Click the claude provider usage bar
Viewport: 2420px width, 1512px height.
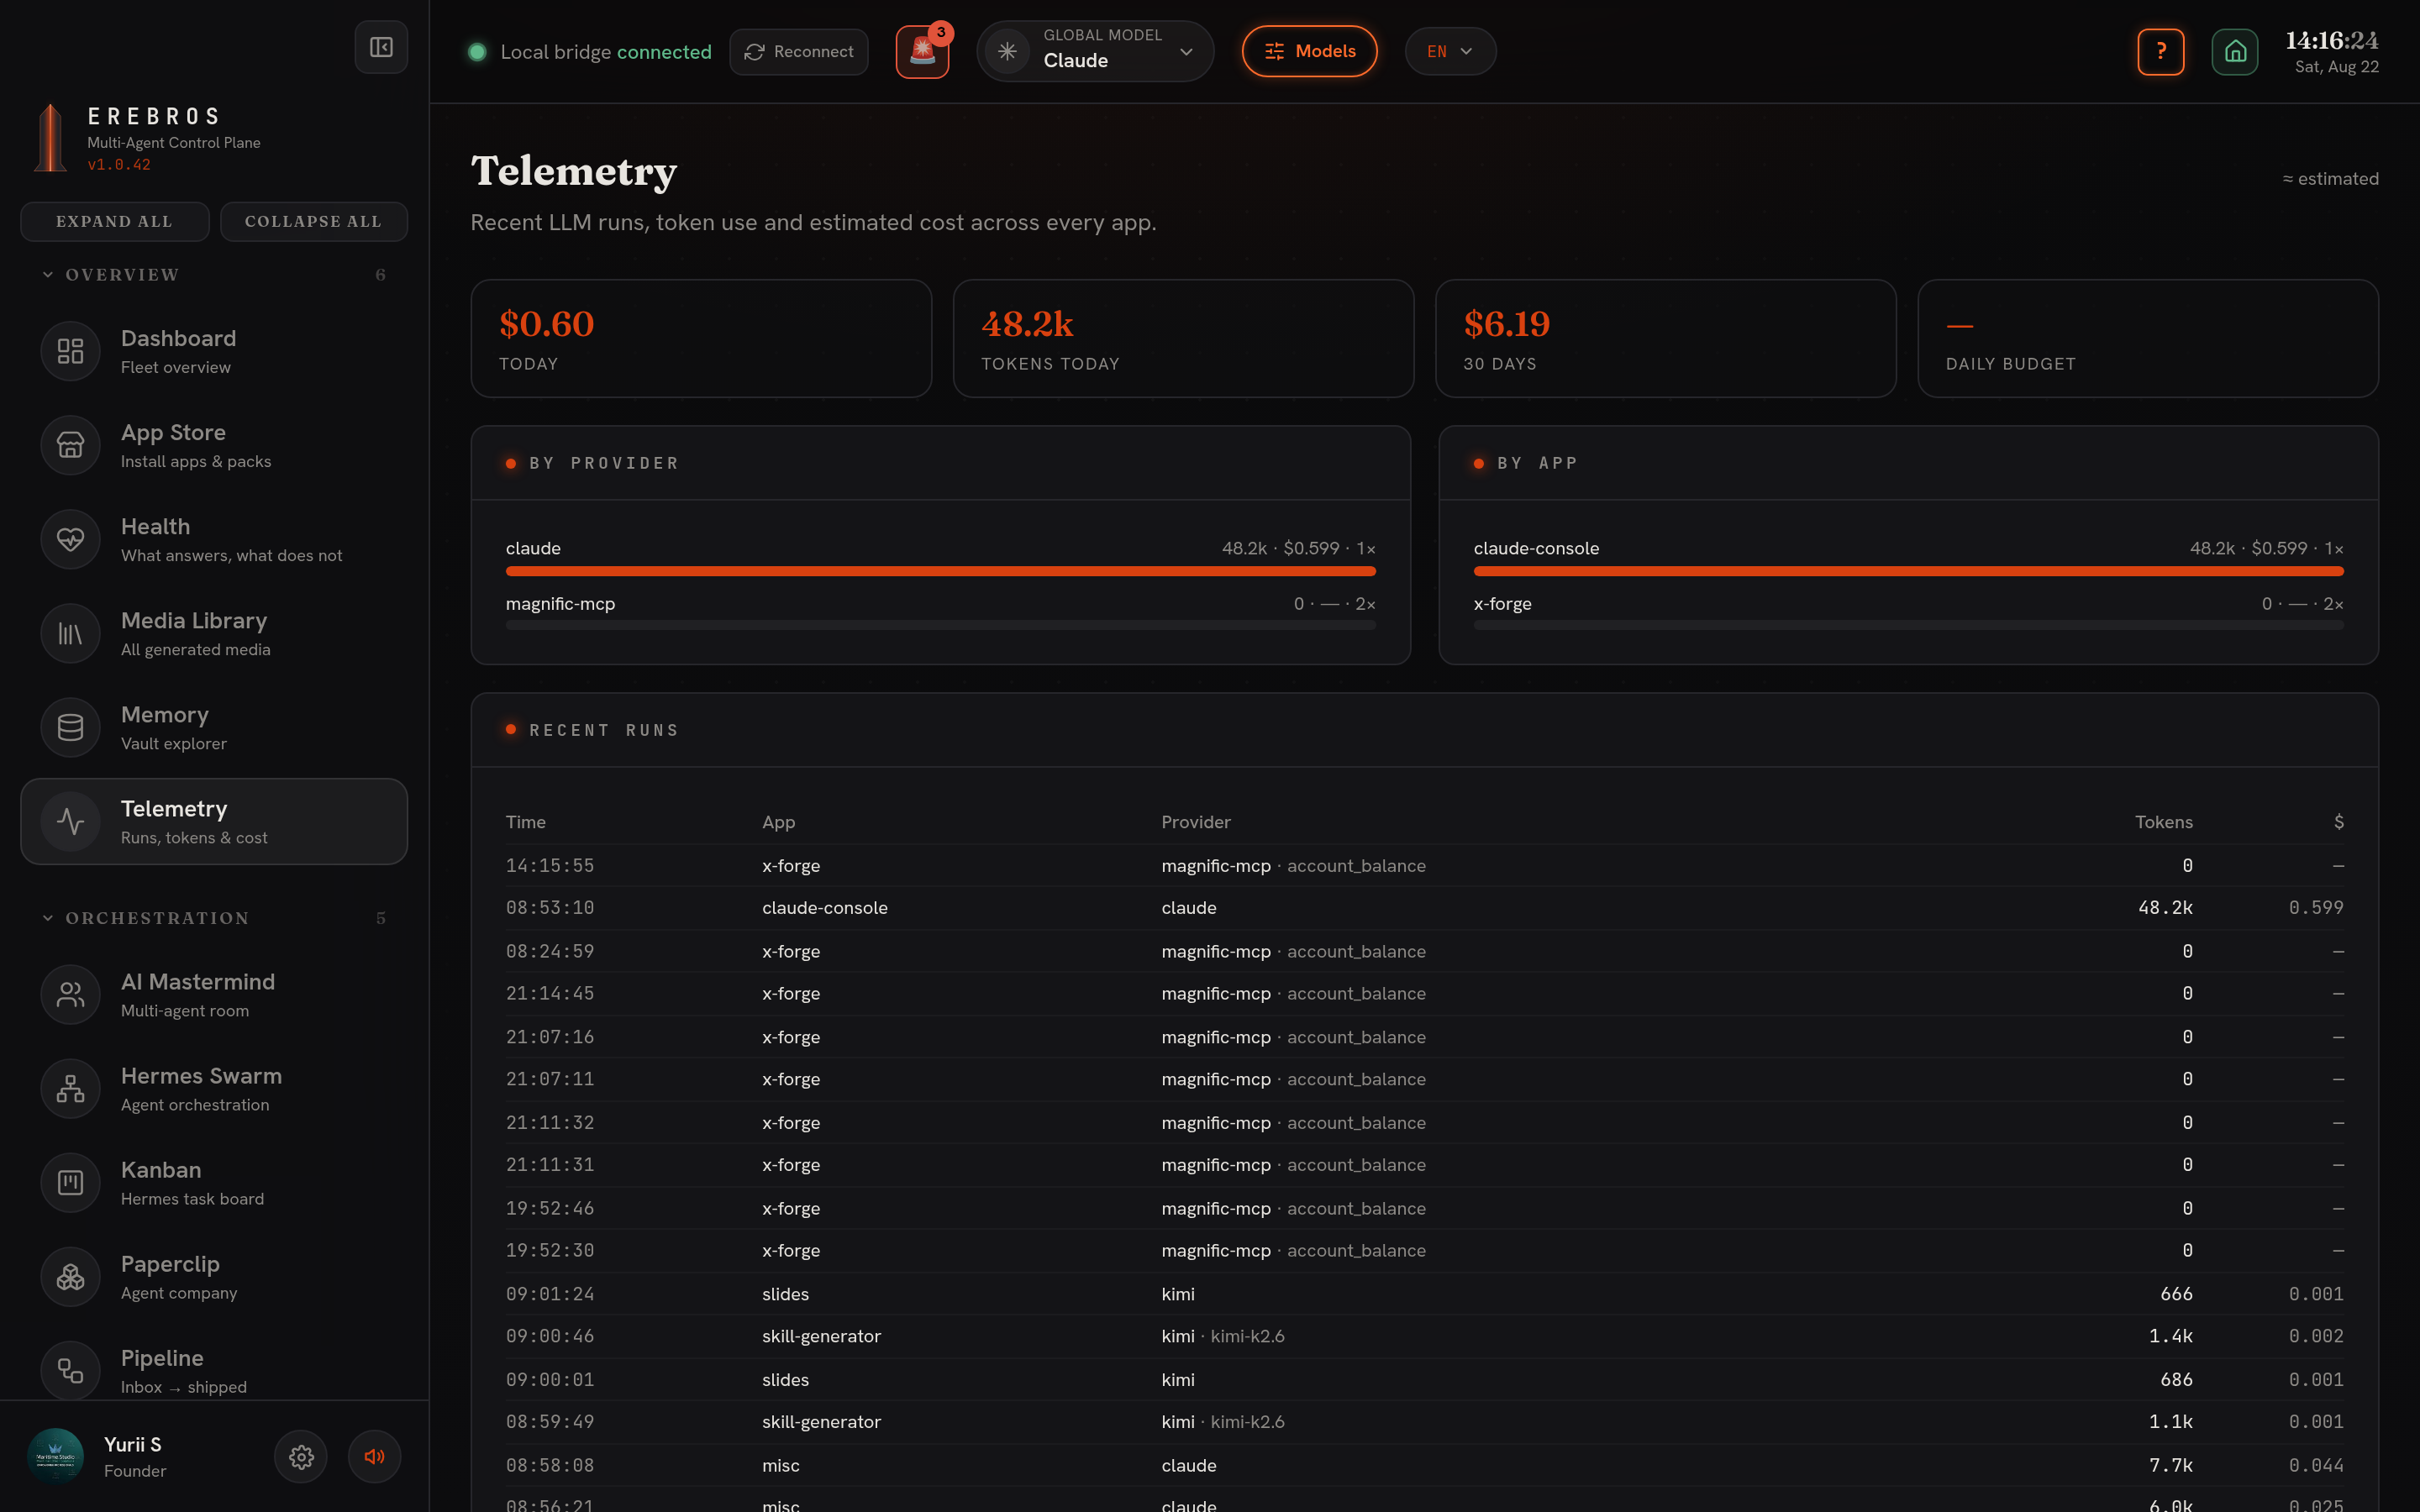point(940,571)
